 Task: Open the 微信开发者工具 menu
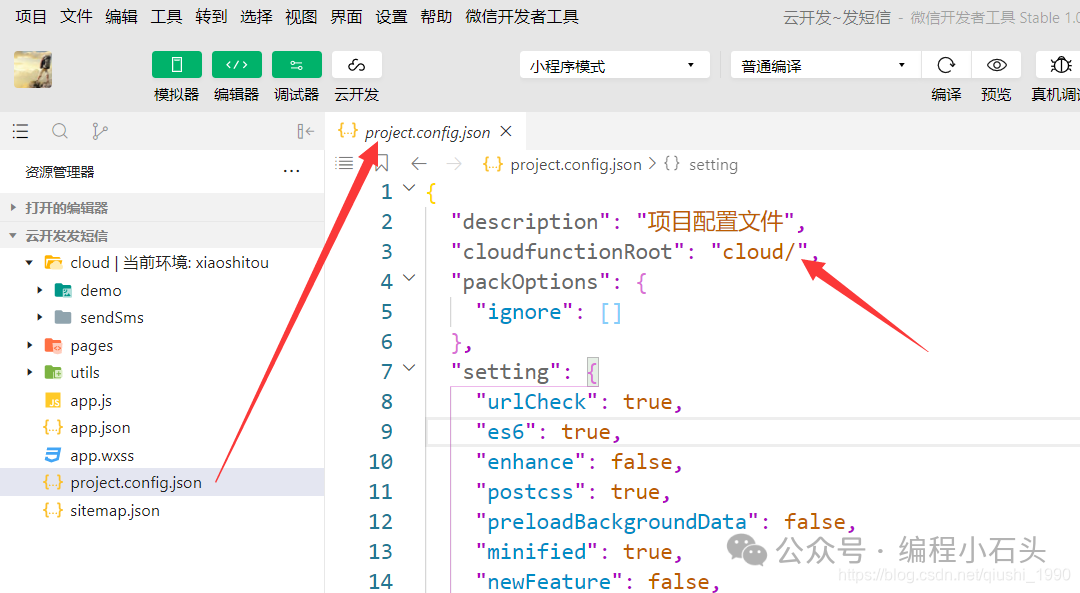[x=521, y=17]
